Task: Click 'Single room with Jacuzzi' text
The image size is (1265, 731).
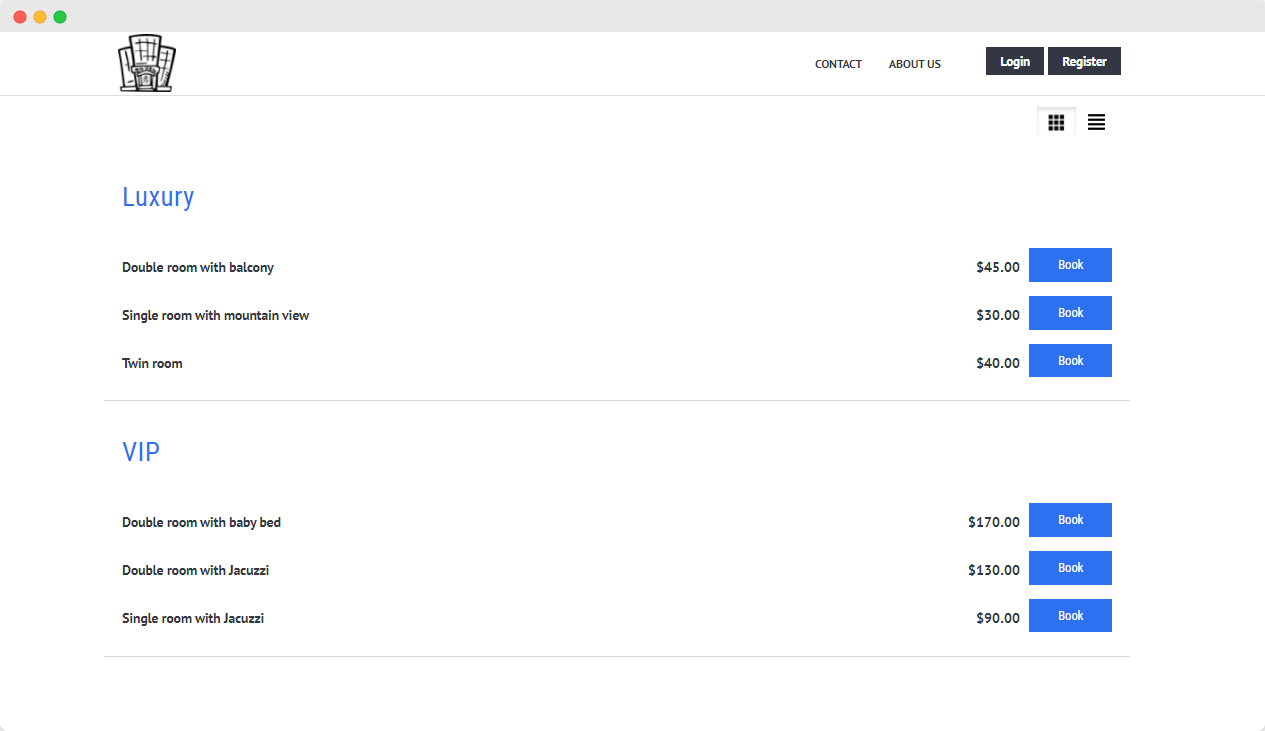Action: coord(193,619)
